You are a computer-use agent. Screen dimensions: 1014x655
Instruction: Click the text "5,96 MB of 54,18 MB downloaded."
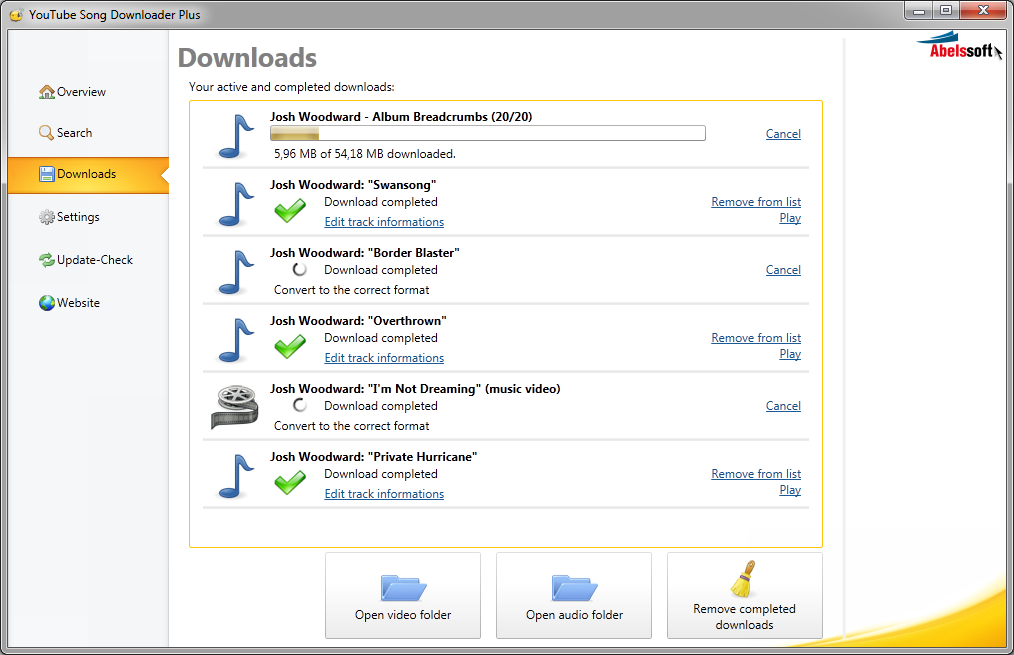coord(365,154)
